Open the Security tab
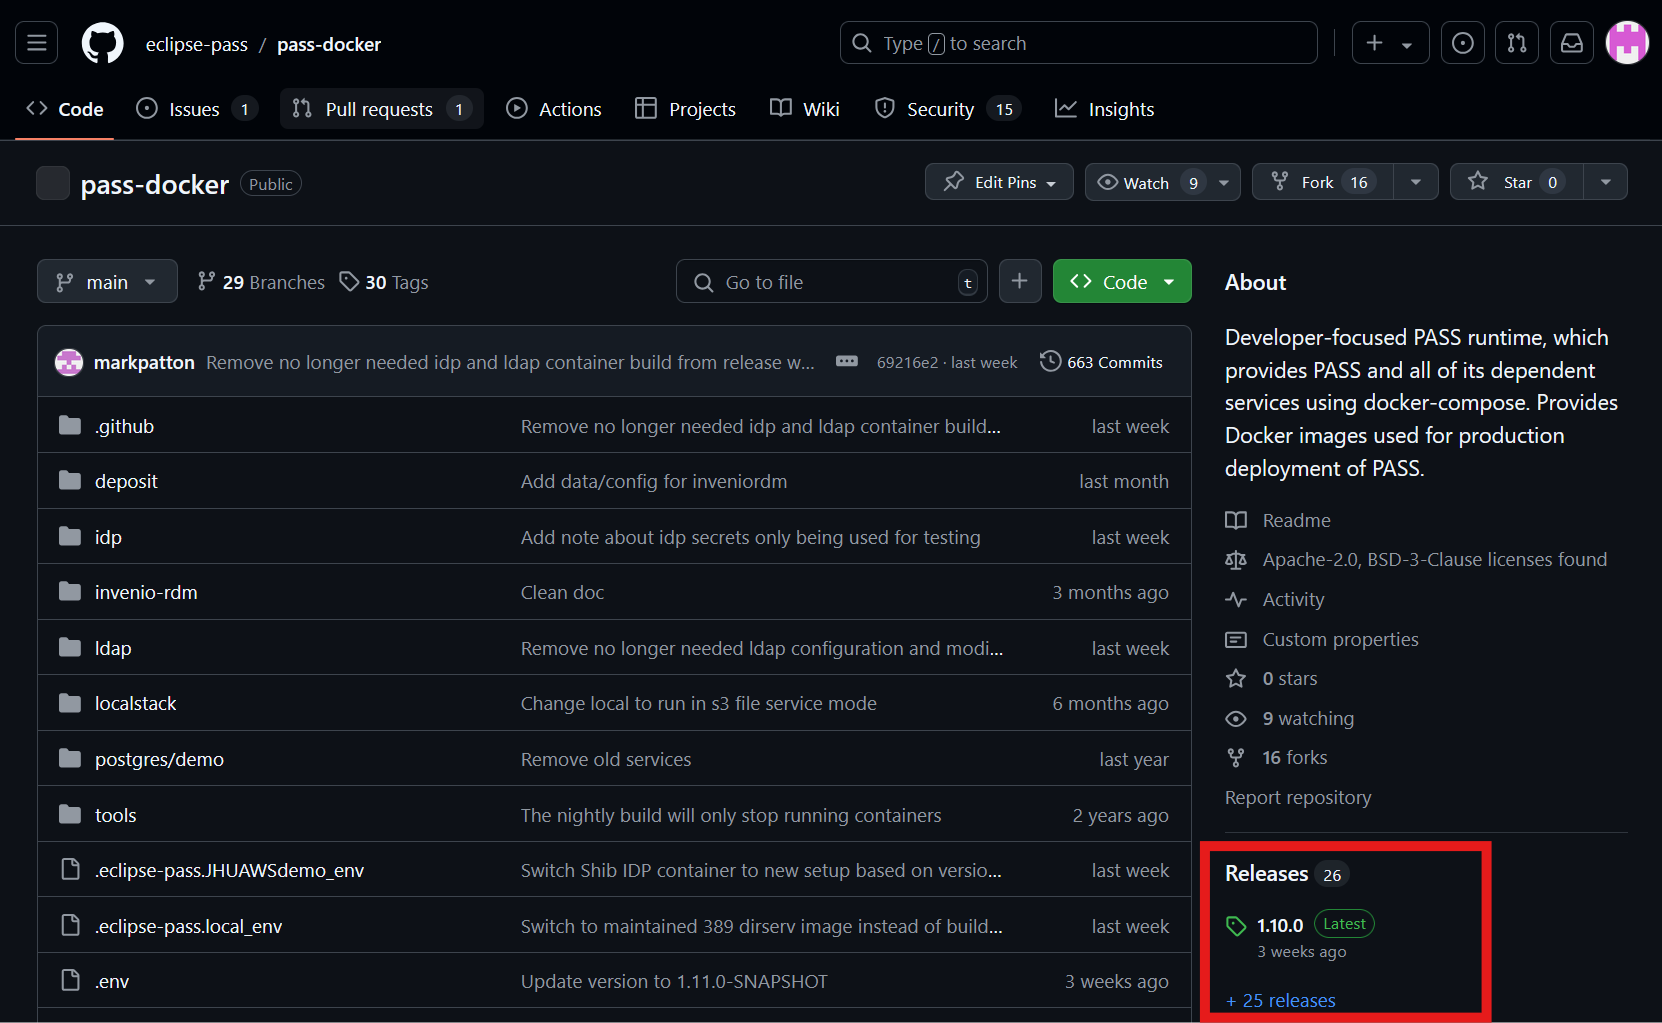 [x=947, y=109]
